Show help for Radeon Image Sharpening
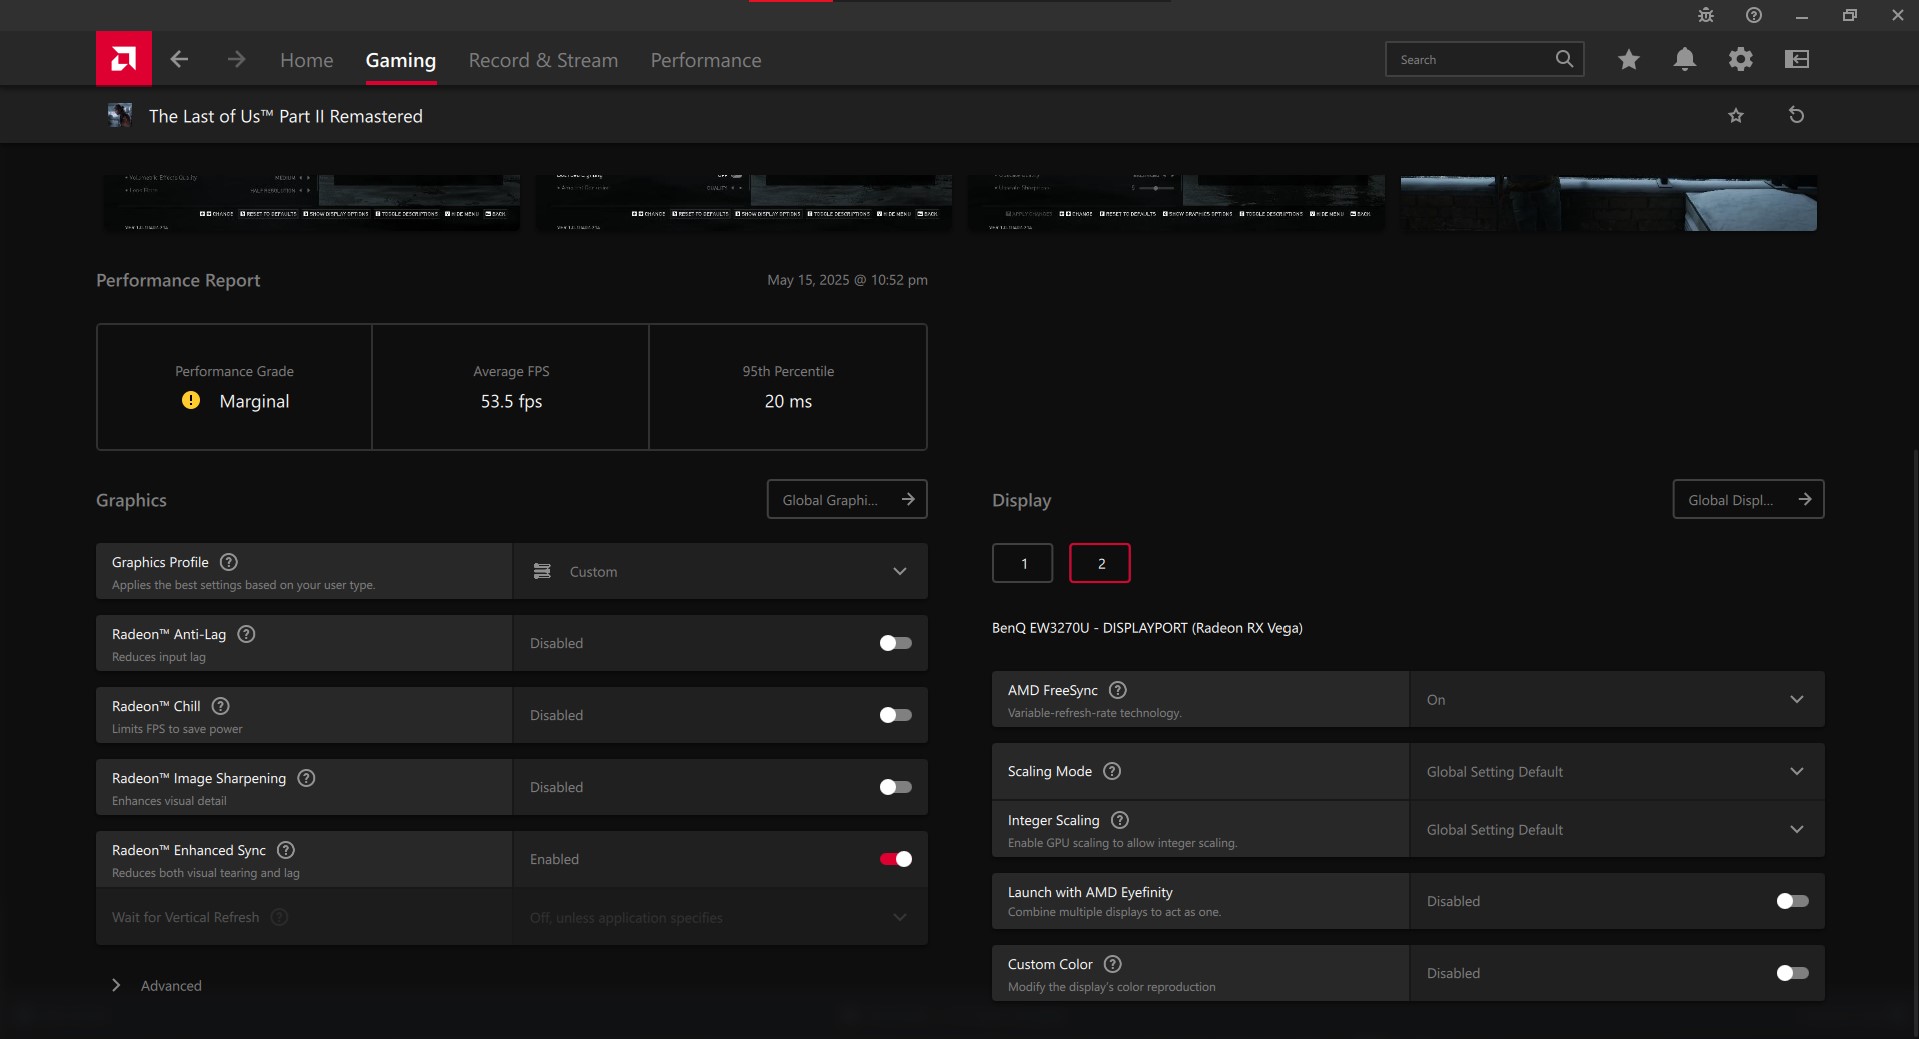Image resolution: width=1919 pixels, height=1039 pixels. pyautogui.click(x=307, y=778)
